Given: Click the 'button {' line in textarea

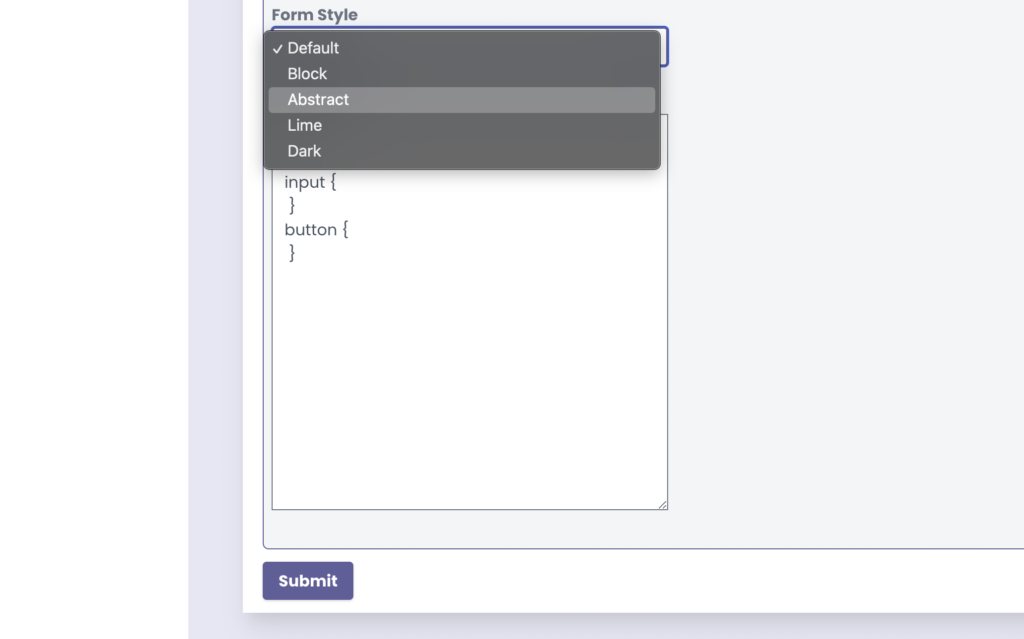Looking at the screenshot, I should tap(316, 229).
